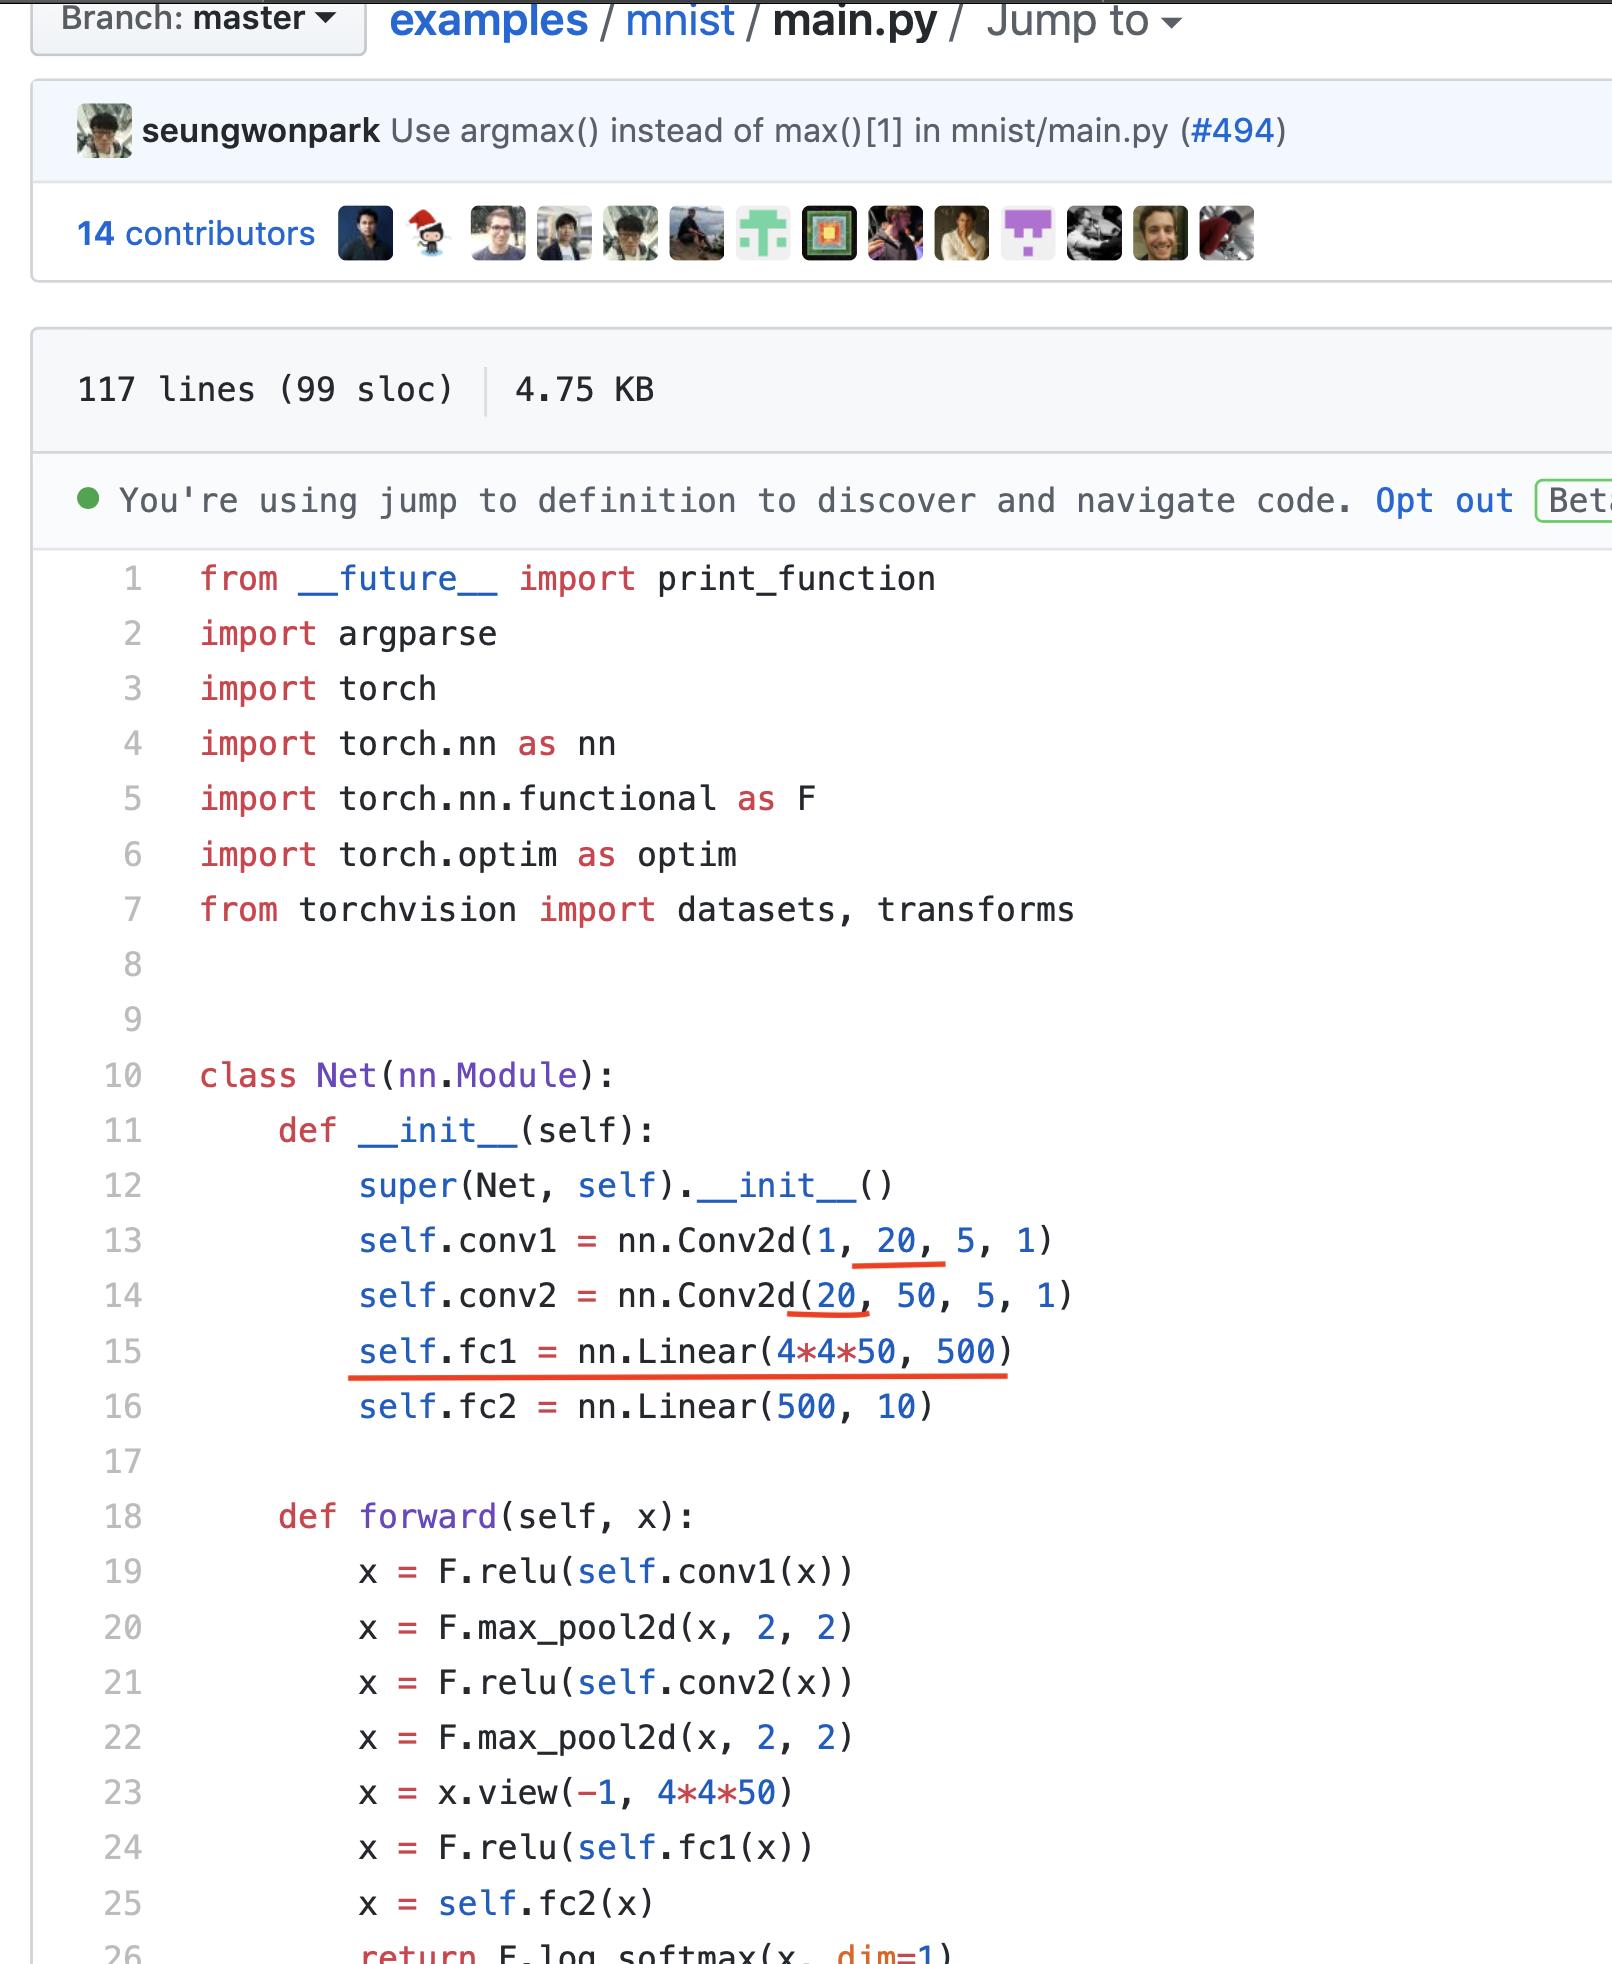Click the Net class name on line 10
1612x1964 pixels.
pyautogui.click(x=346, y=1076)
